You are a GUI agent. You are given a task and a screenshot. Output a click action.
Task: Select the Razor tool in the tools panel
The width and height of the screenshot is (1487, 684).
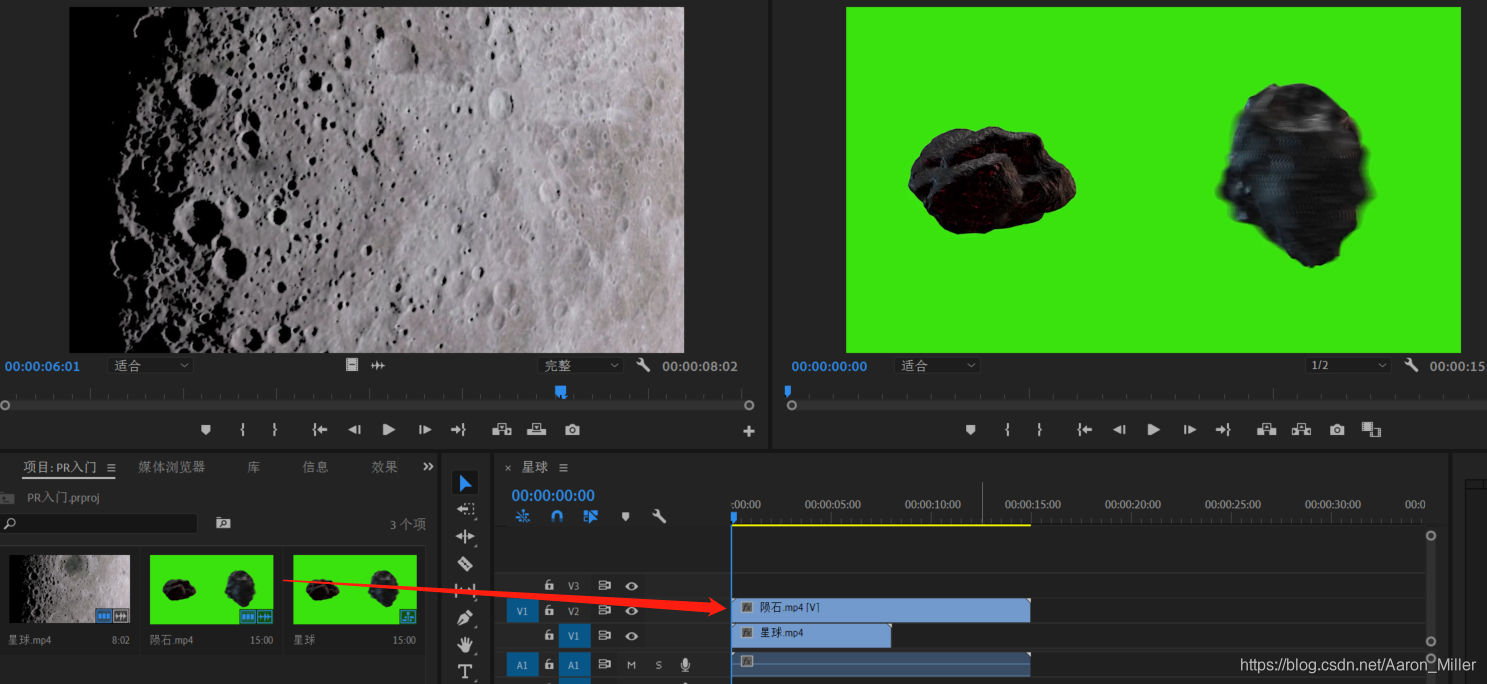465,564
